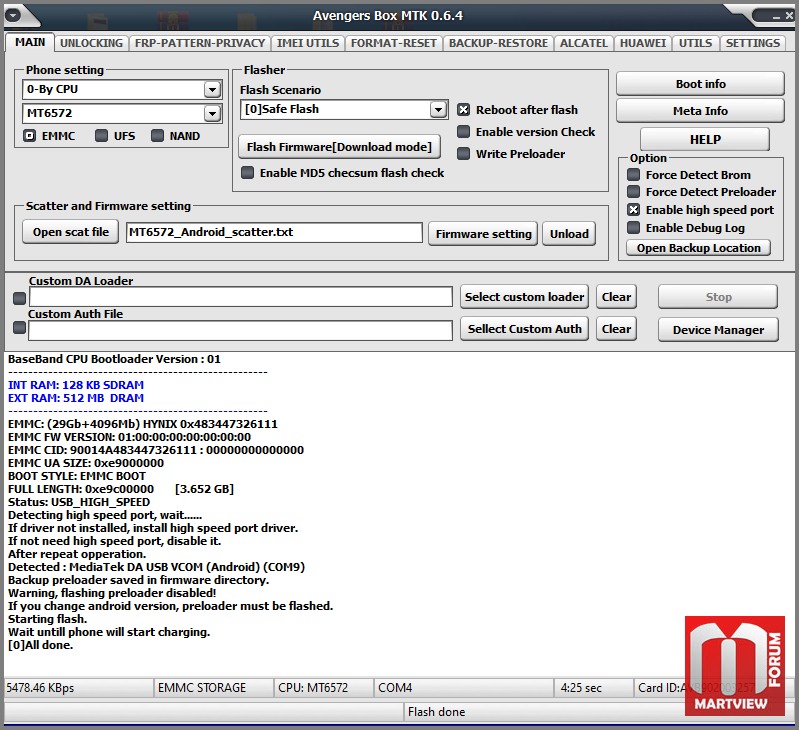Viewport: 799px width, 730px height.
Task: Click the Unload button
Action: coord(569,234)
